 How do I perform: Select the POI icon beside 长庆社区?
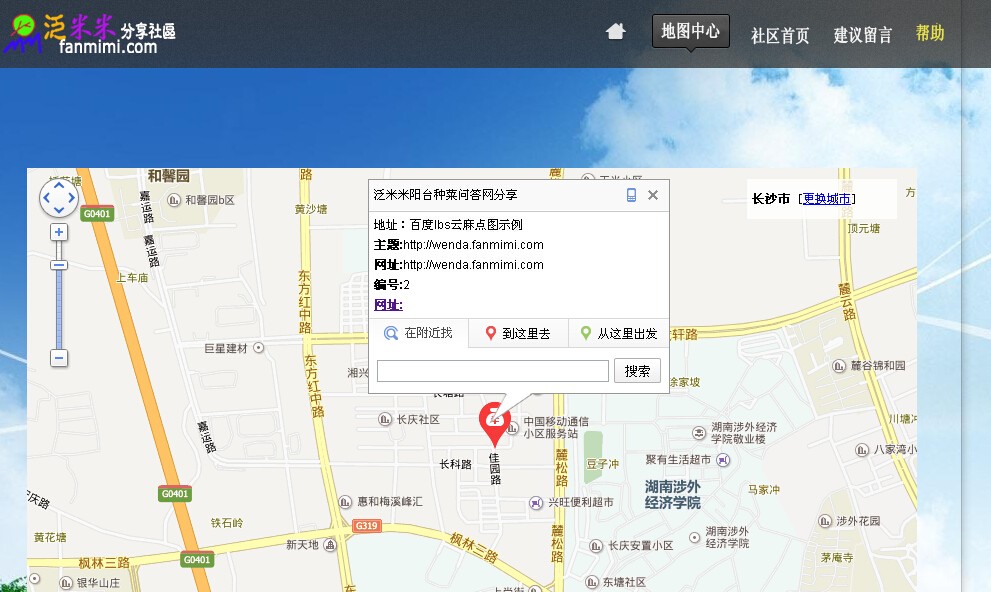pyautogui.click(x=385, y=419)
